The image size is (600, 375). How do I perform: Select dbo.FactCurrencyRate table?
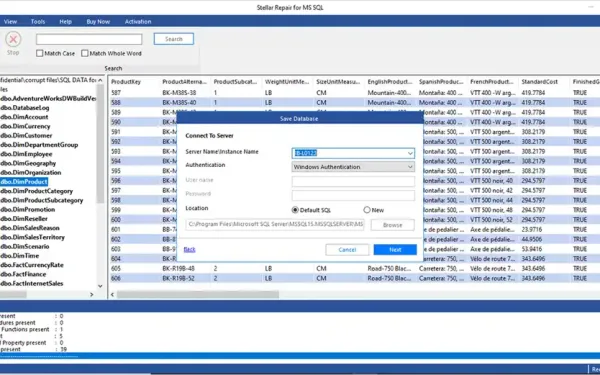point(32,265)
